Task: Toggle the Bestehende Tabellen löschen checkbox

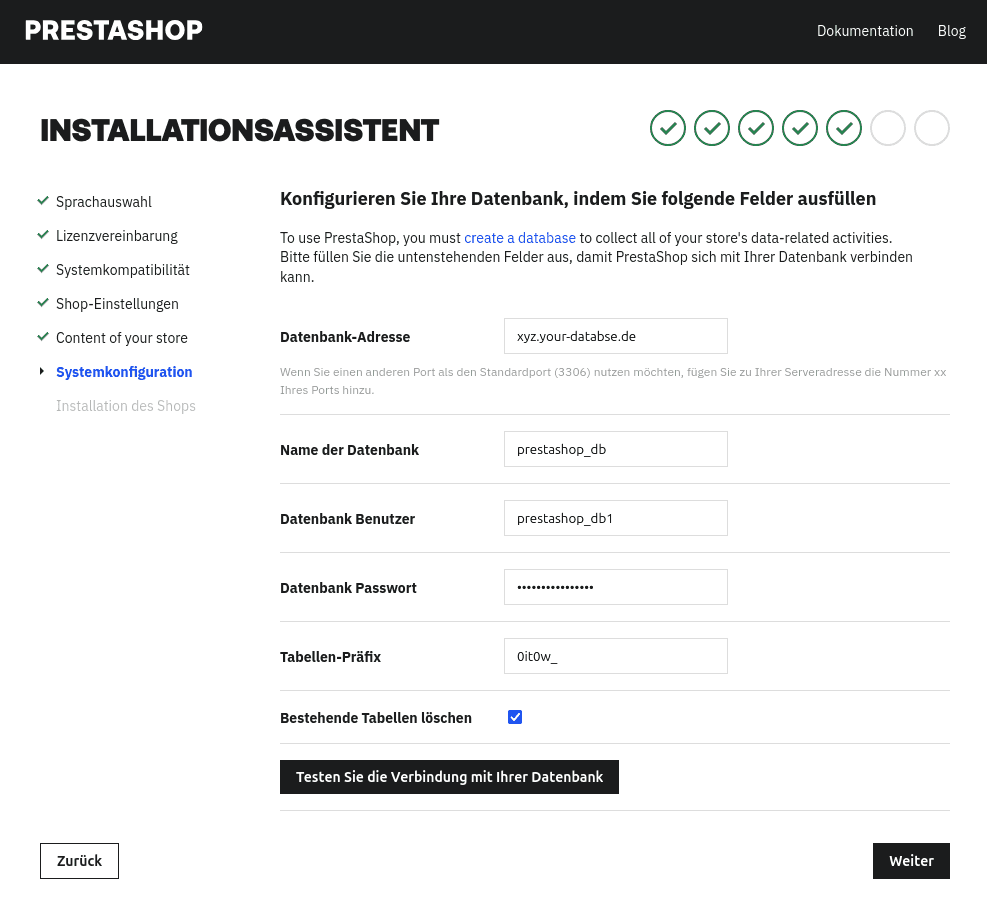Action: (515, 717)
